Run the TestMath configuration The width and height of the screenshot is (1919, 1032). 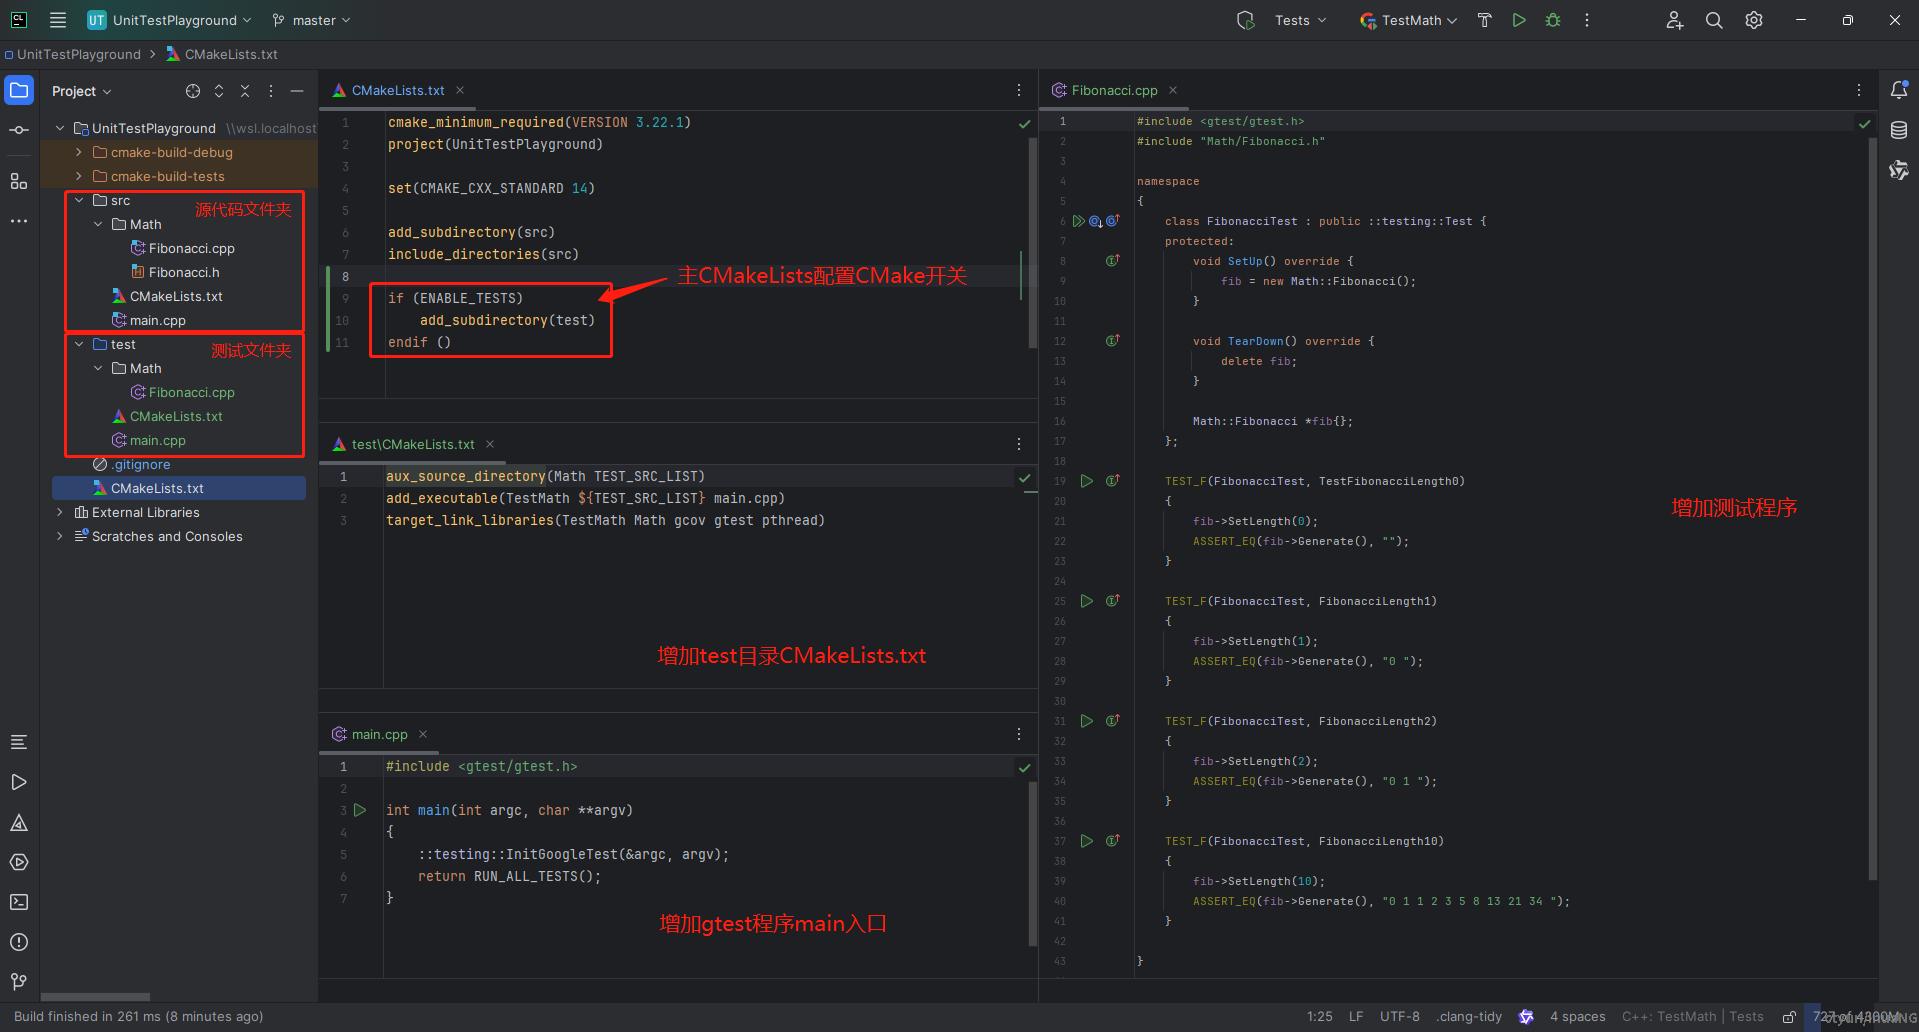tap(1519, 20)
